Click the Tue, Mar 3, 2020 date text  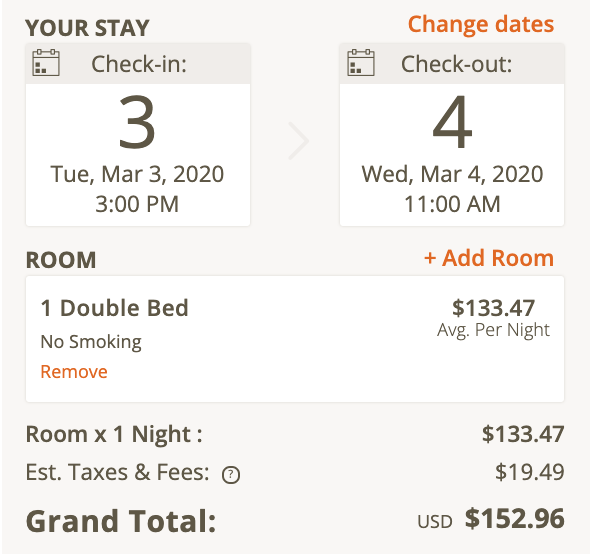point(137,174)
